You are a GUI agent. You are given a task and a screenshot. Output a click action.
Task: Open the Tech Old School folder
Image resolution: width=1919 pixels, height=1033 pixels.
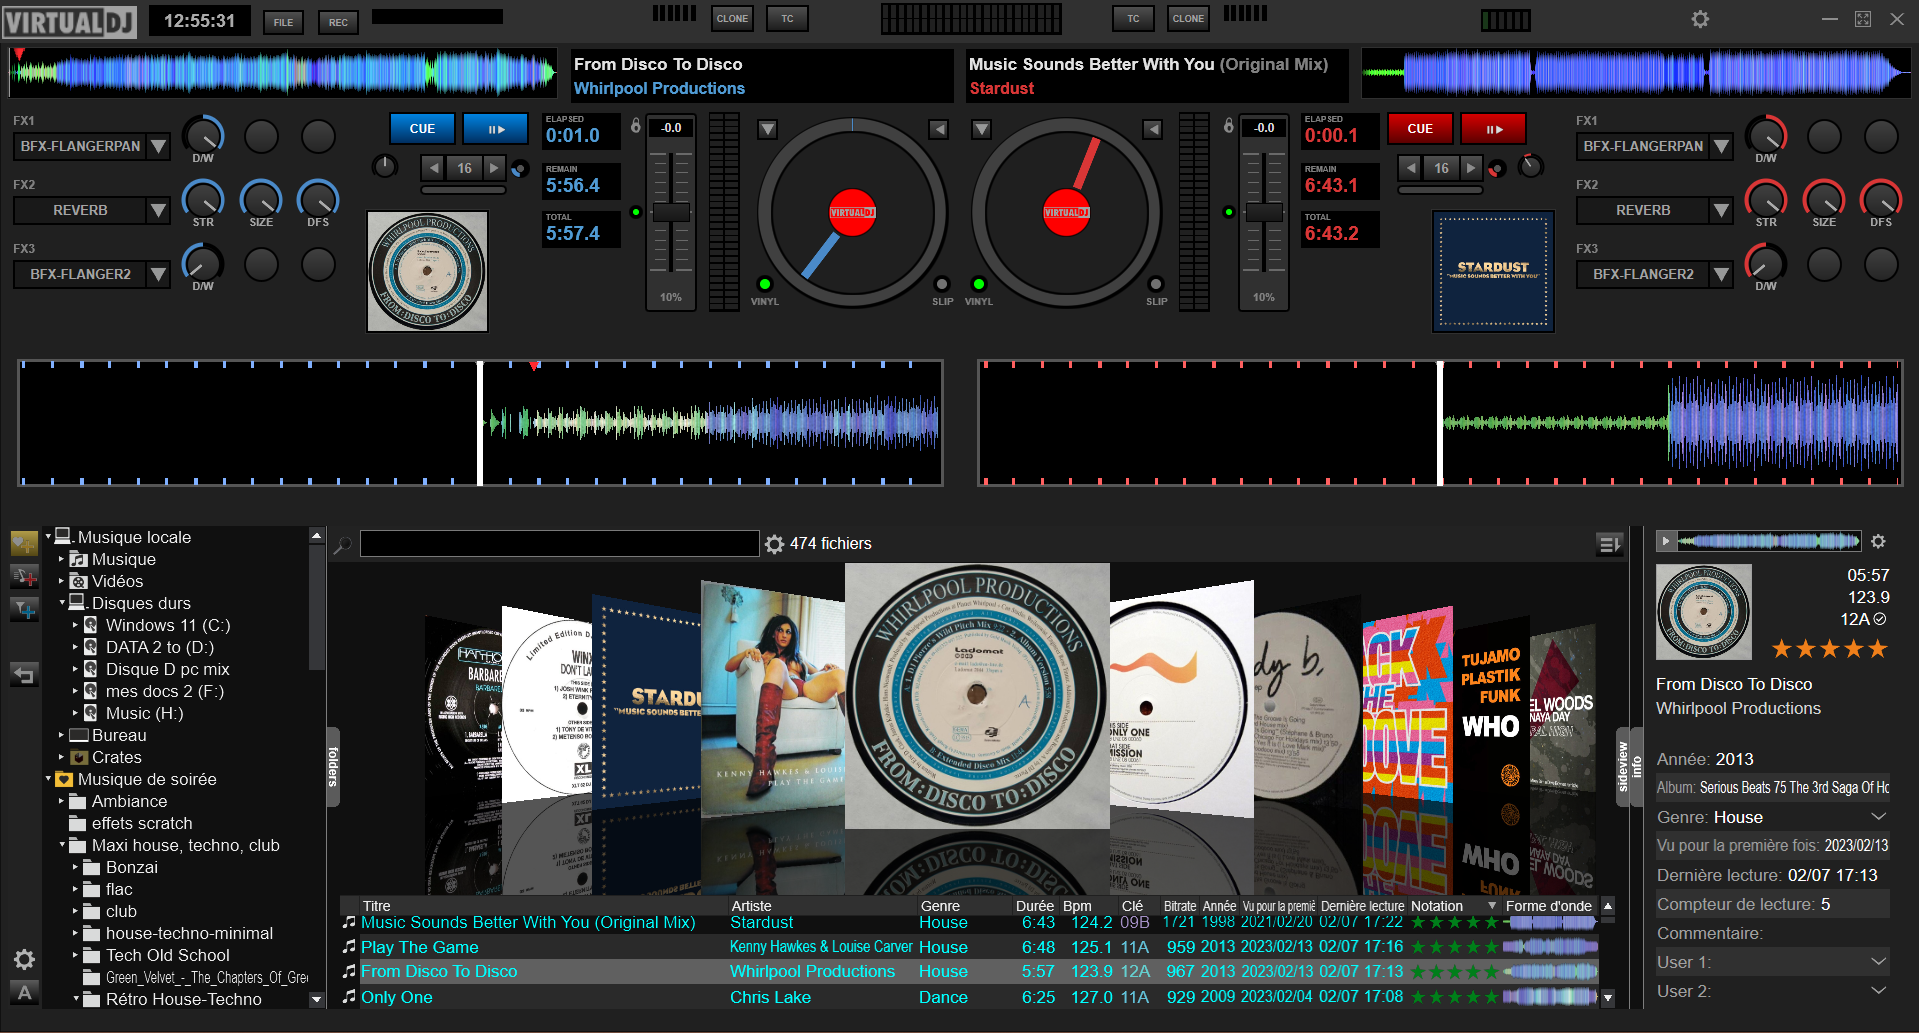coord(167,955)
